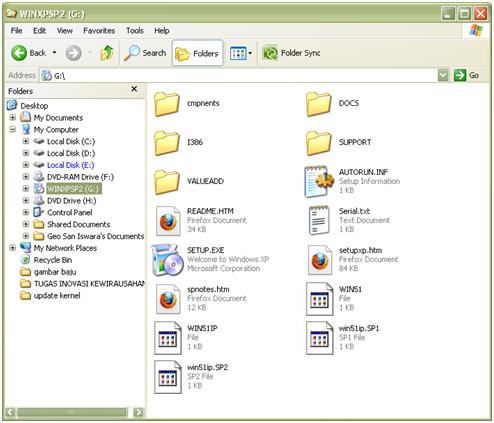Image resolution: width=494 pixels, height=423 pixels.
Task: Select the I386 folder icon
Action: (167, 143)
